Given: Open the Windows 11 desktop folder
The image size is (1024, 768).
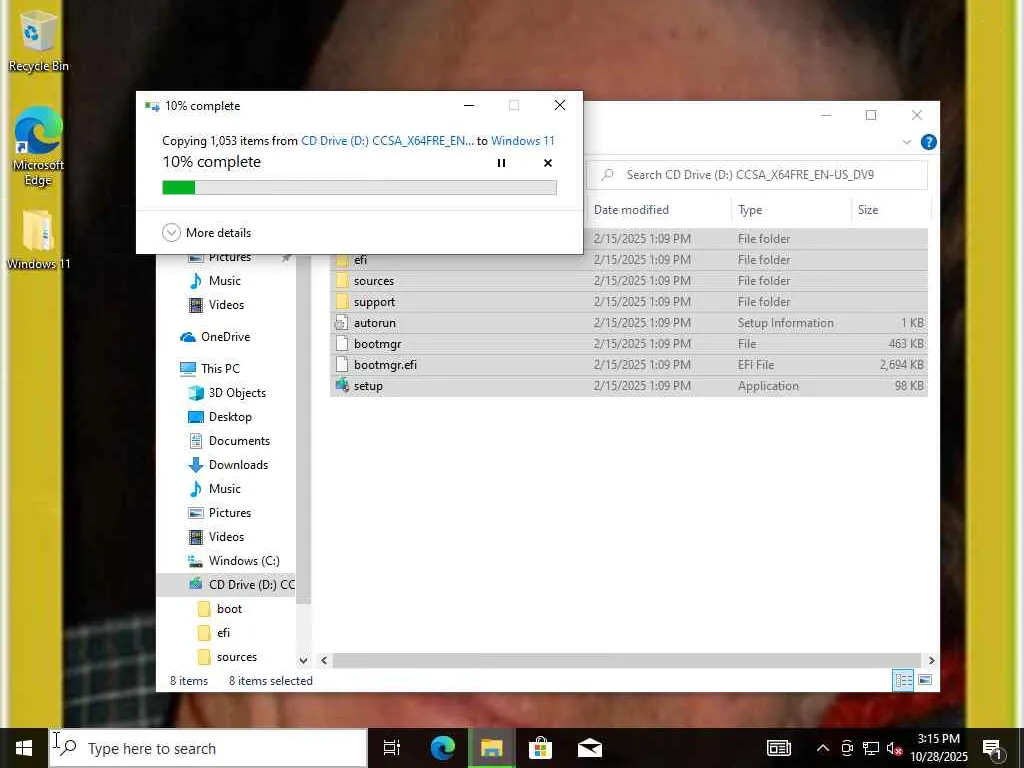Looking at the screenshot, I should point(38,239).
